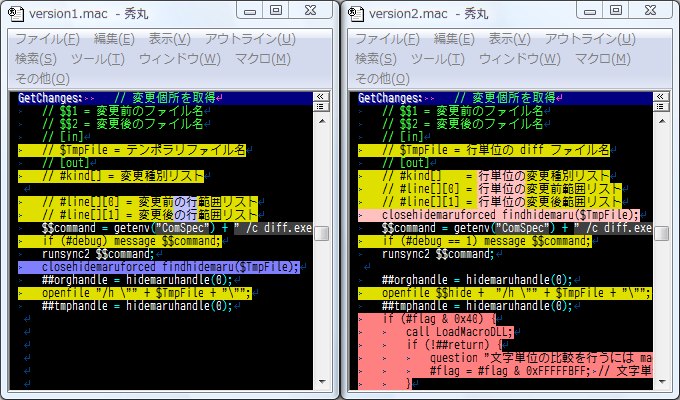The image size is (680, 400).
Task: Open 検索(S) menu in version1.mac
Action: coord(36,59)
